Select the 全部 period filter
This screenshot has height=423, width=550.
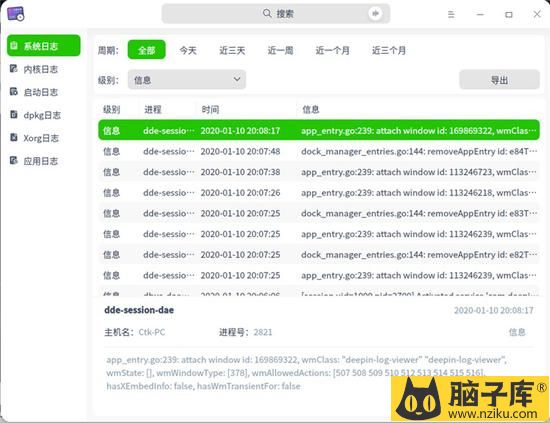147,50
